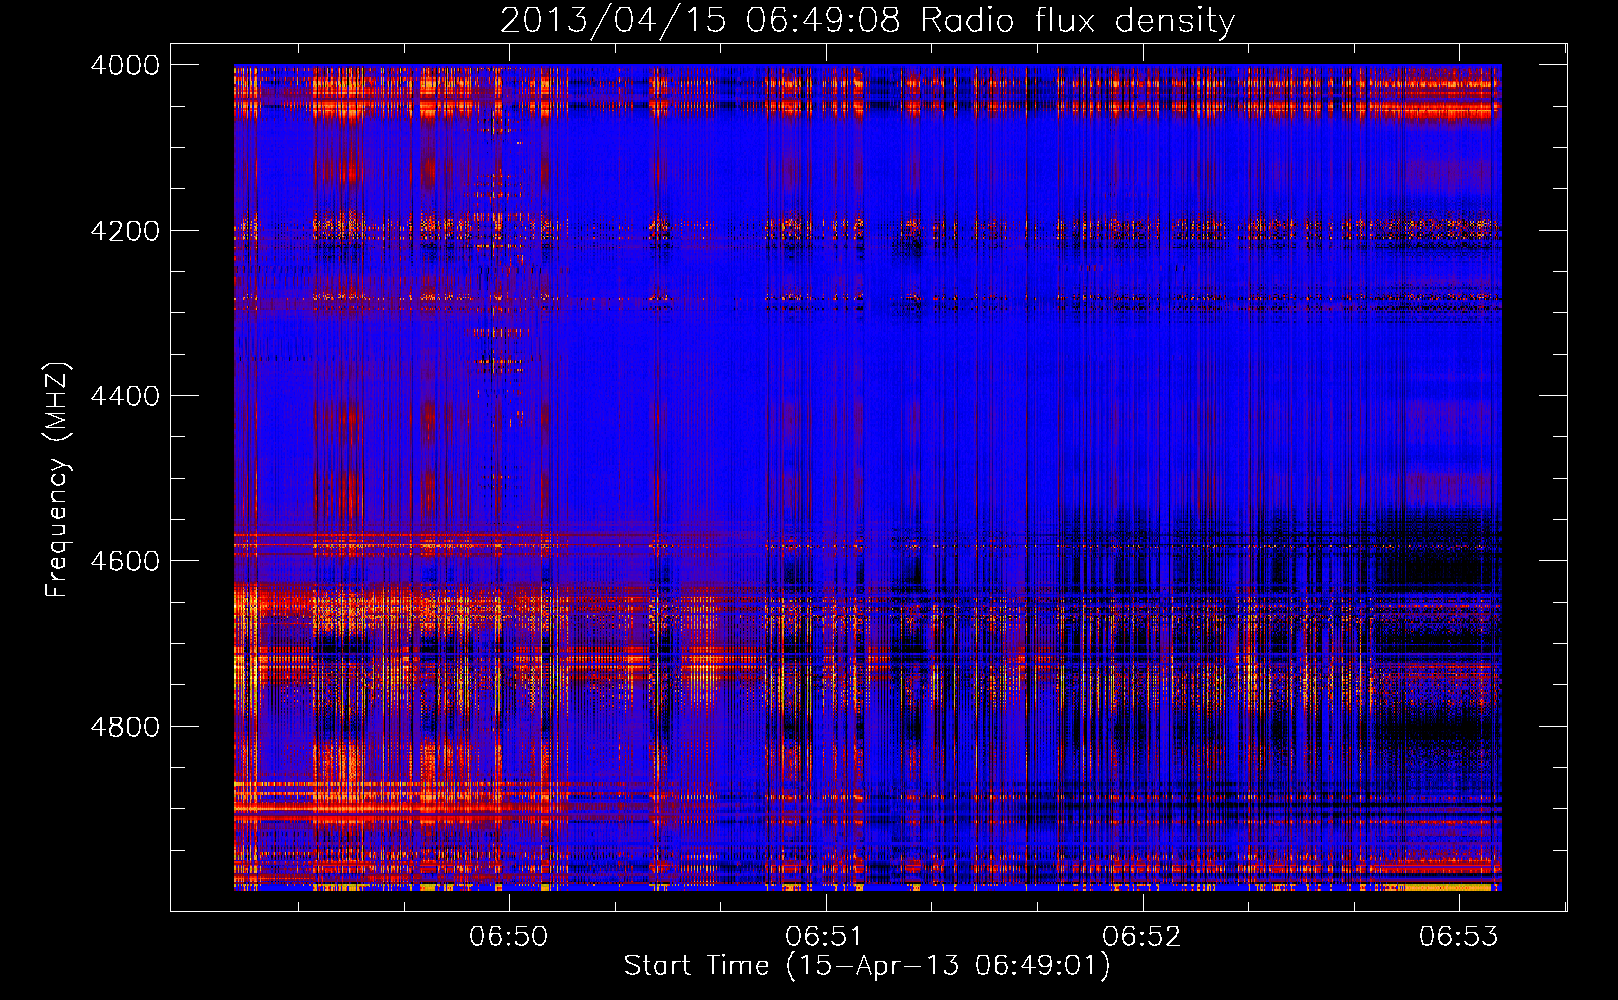1618x1000 pixels.
Task: Click the 4400 frequency tick label
Action: (125, 396)
